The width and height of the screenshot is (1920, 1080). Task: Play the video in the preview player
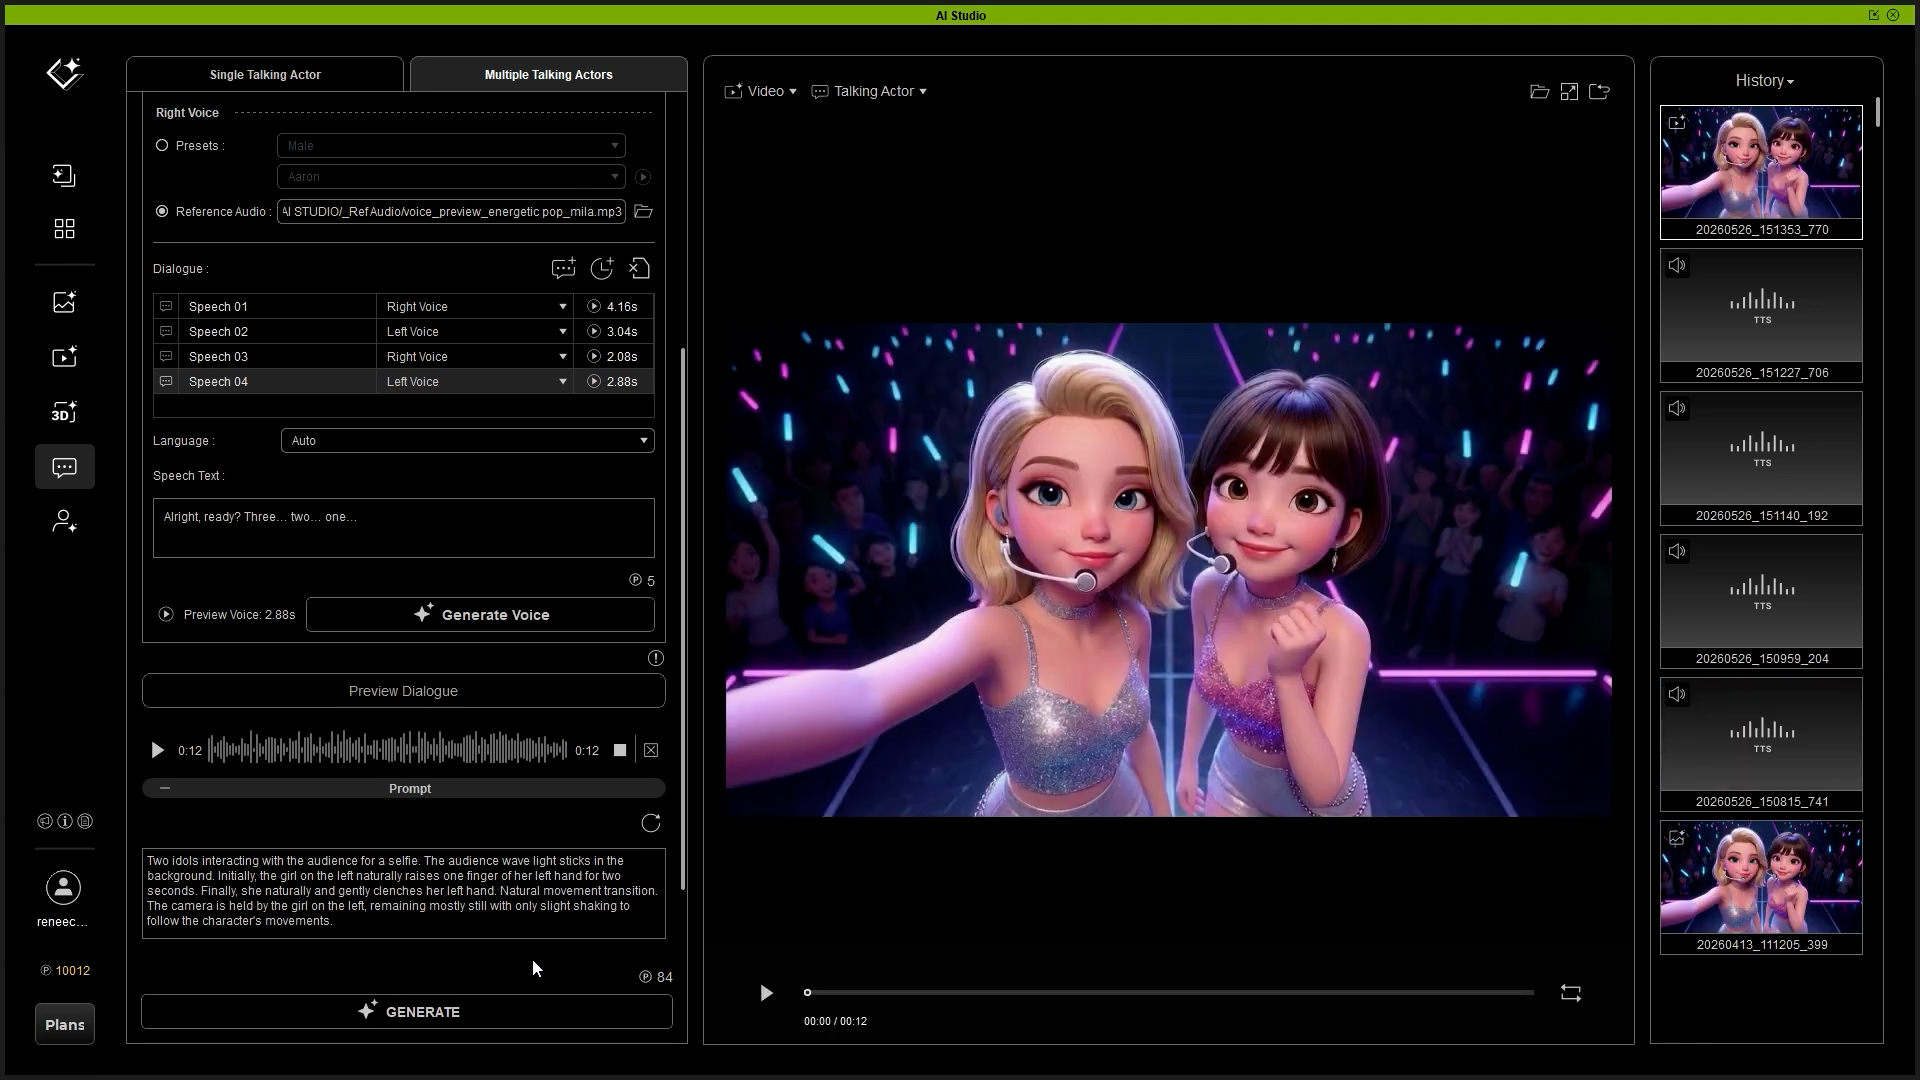(766, 993)
